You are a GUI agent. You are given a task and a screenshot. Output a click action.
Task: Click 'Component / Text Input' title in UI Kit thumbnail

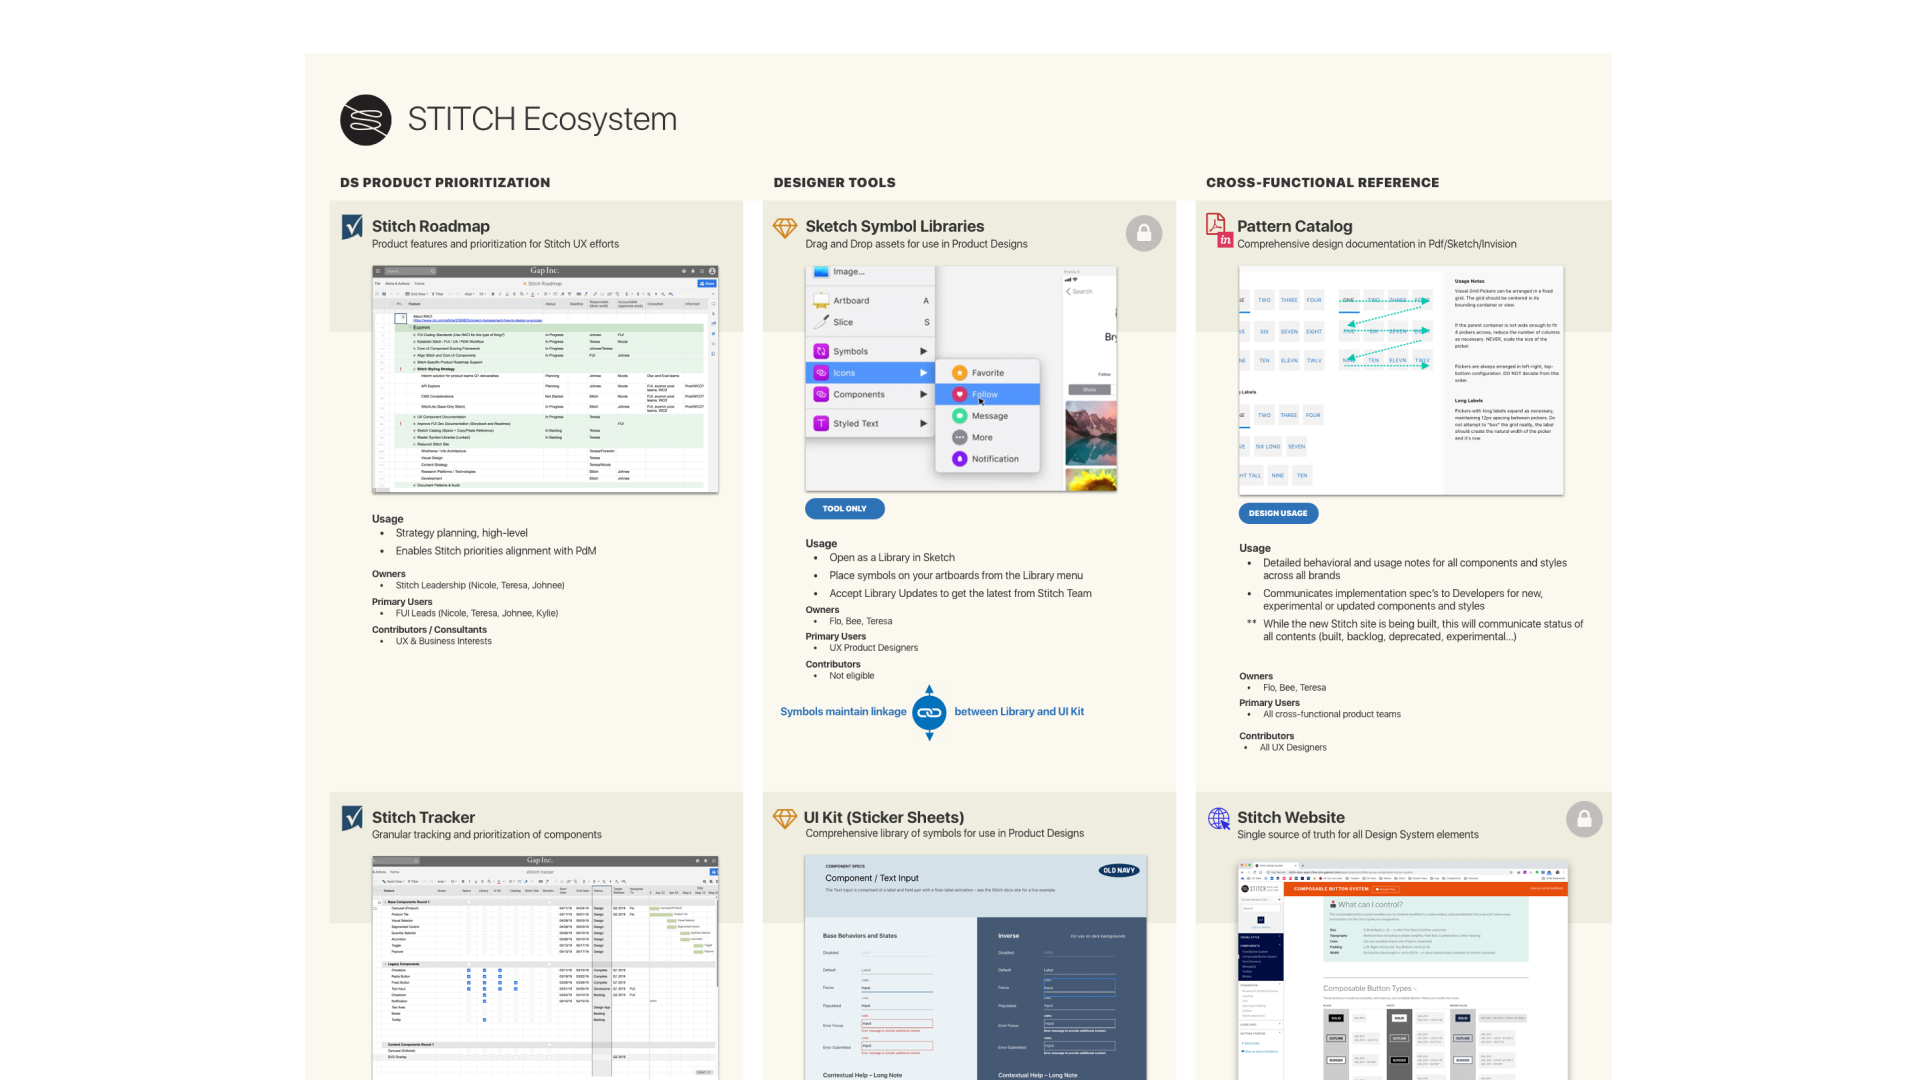pos(871,878)
